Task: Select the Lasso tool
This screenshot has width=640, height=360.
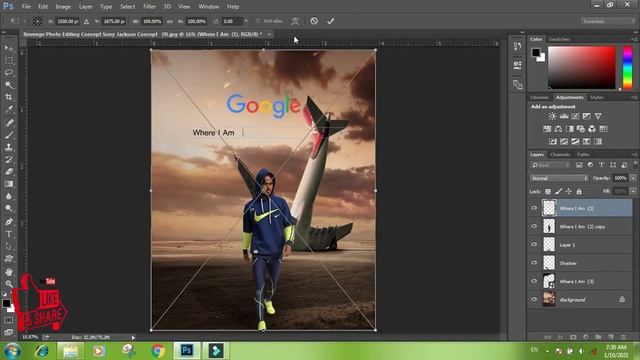Action: pyautogui.click(x=9, y=73)
